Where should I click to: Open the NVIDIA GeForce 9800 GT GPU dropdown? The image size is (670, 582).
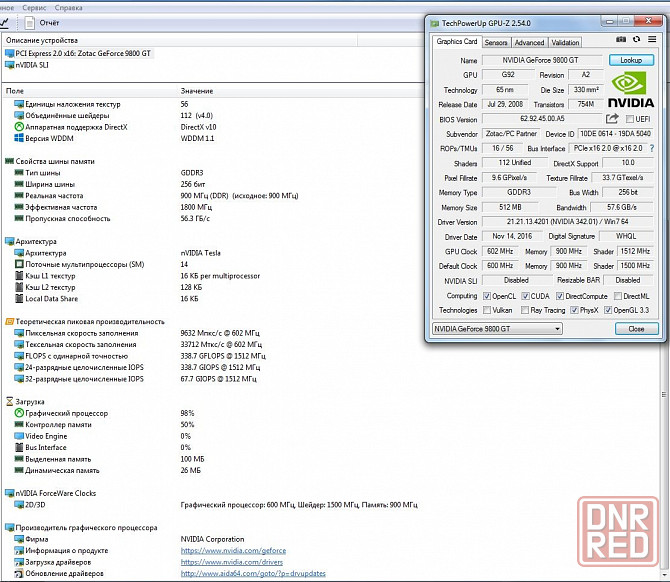pos(497,329)
